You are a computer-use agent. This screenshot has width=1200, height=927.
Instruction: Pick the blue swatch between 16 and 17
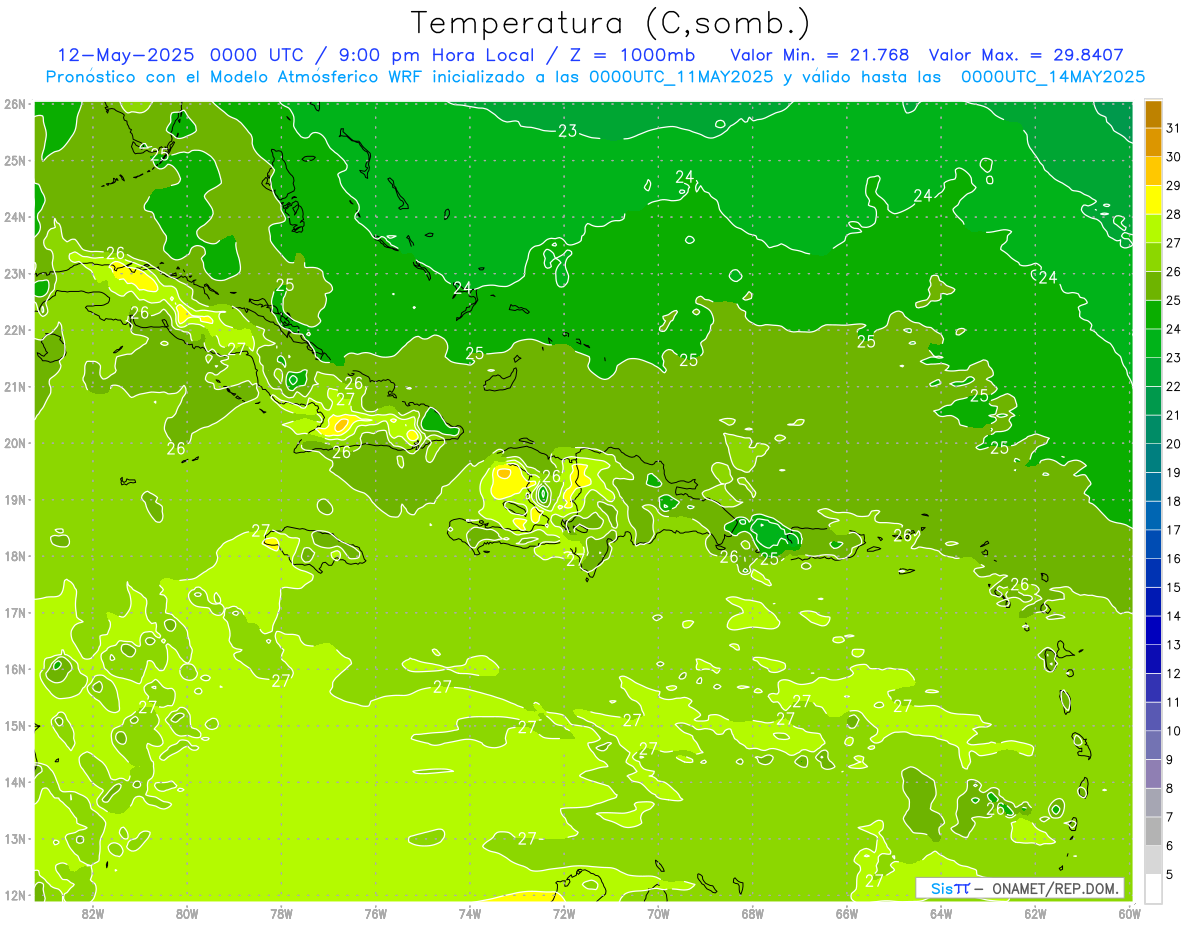point(1153,544)
